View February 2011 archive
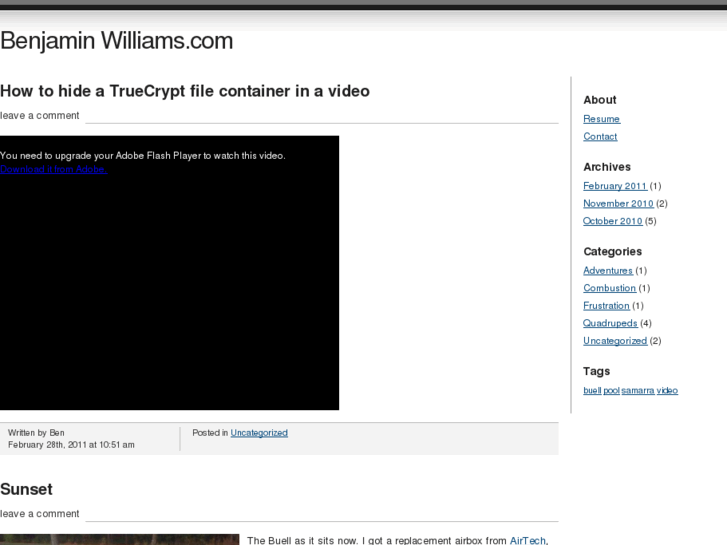The image size is (727, 545). (615, 186)
